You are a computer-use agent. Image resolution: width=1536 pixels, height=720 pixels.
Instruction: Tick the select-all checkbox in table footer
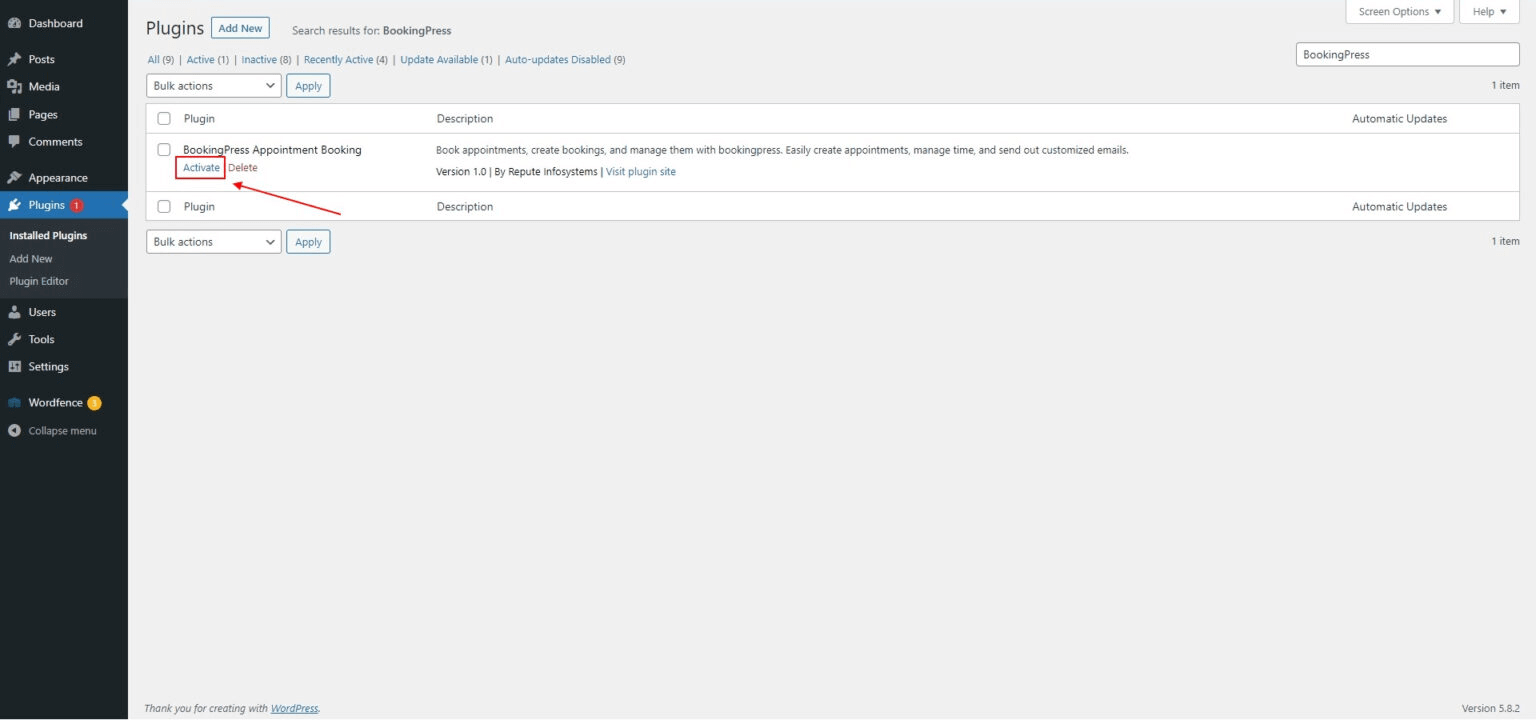164,207
